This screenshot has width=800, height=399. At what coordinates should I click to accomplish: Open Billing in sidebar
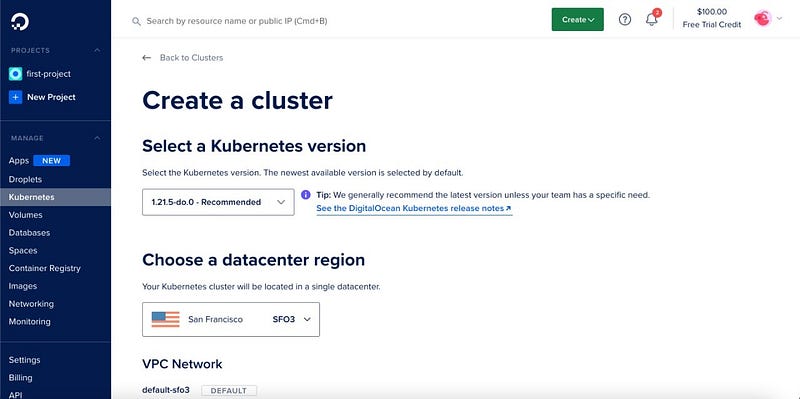coord(20,378)
